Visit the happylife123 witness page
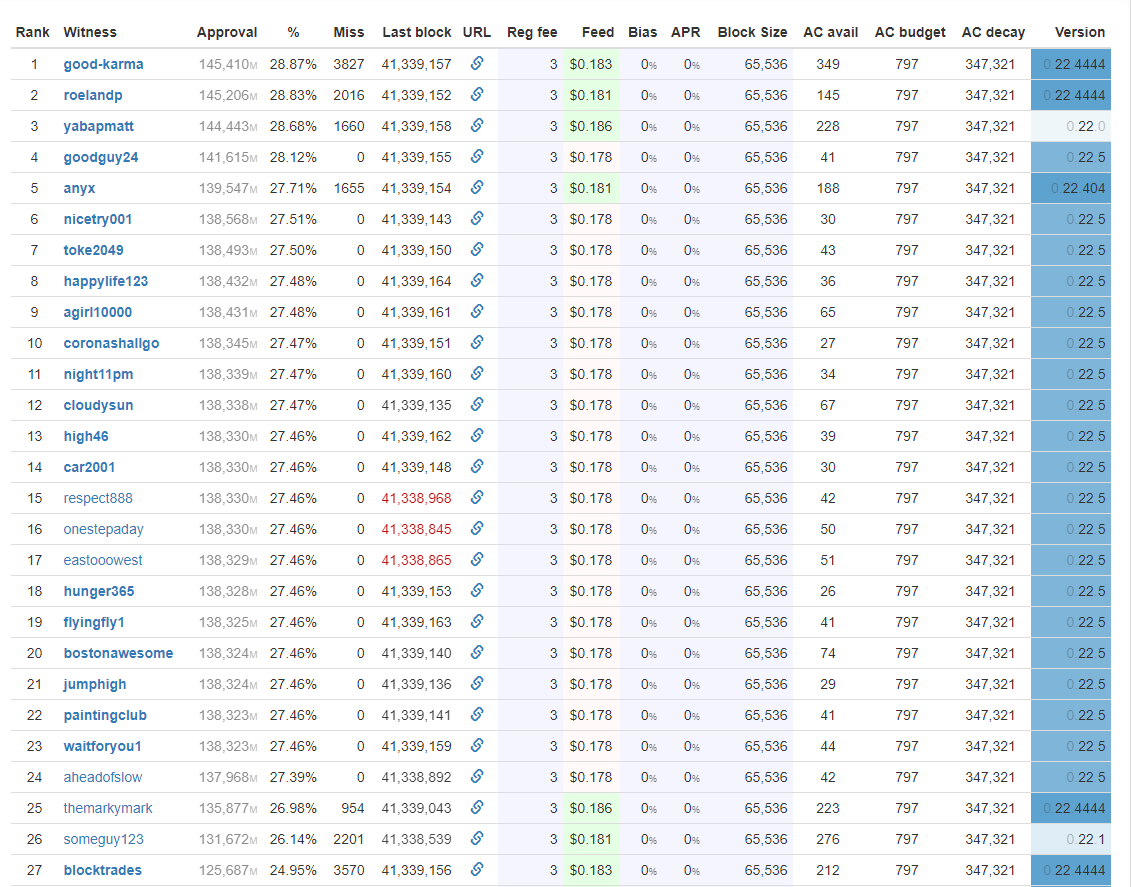The width and height of the screenshot is (1131, 887). pos(106,281)
